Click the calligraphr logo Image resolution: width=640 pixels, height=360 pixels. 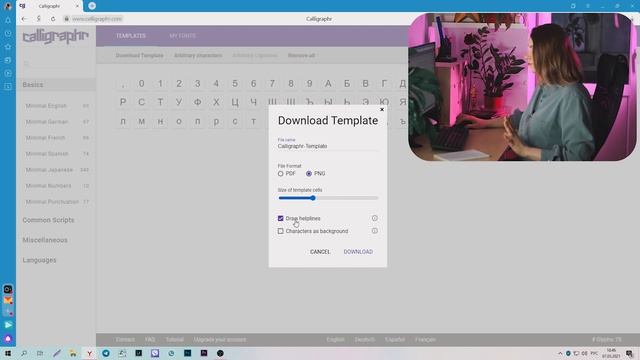coord(56,36)
